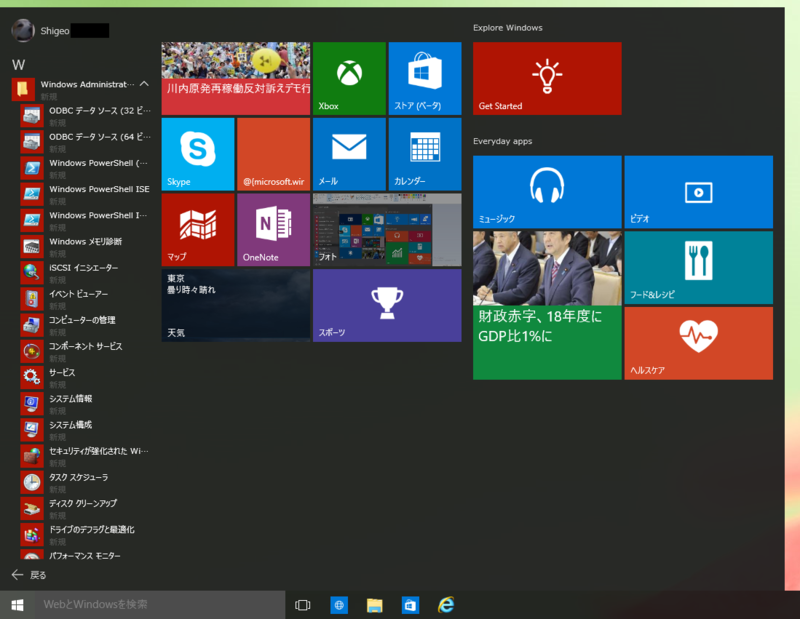The width and height of the screenshot is (800, 619).
Task: Open the フォト photos tile
Action: tap(387, 230)
